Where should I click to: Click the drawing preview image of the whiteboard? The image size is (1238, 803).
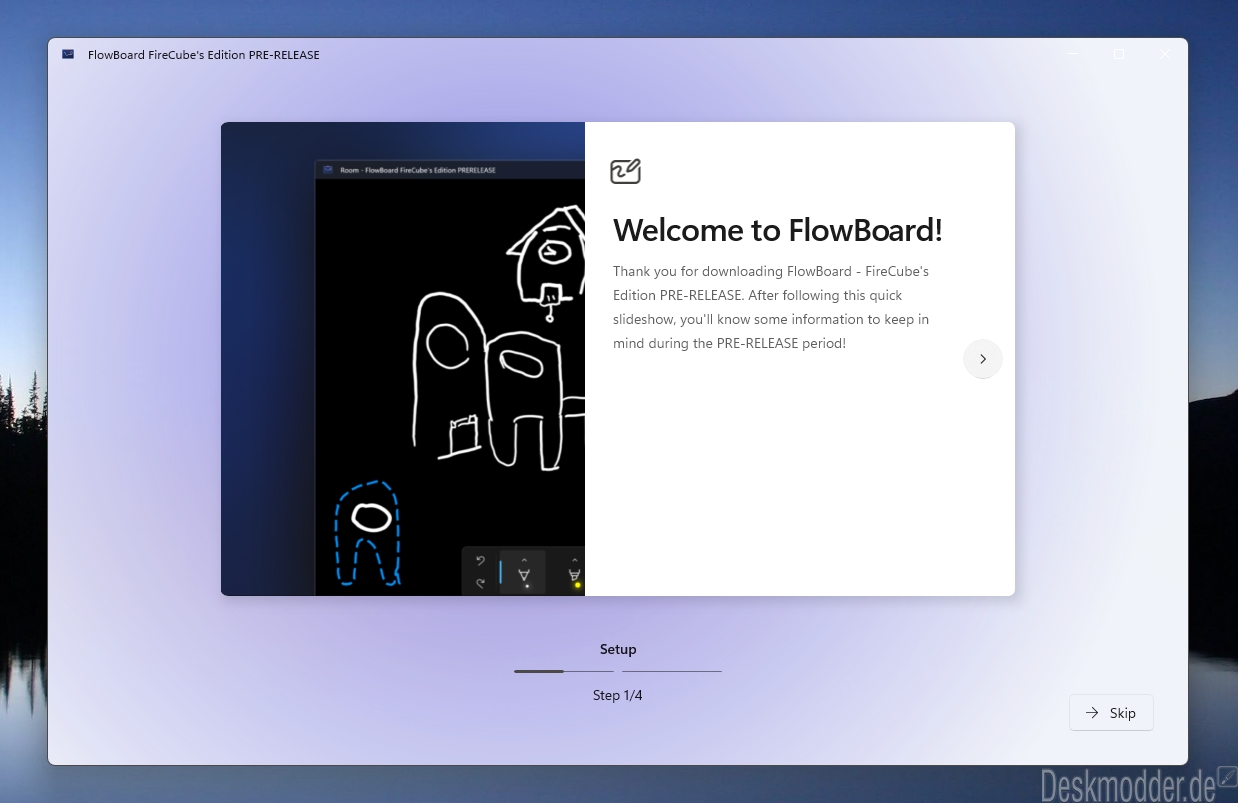[x=403, y=359]
